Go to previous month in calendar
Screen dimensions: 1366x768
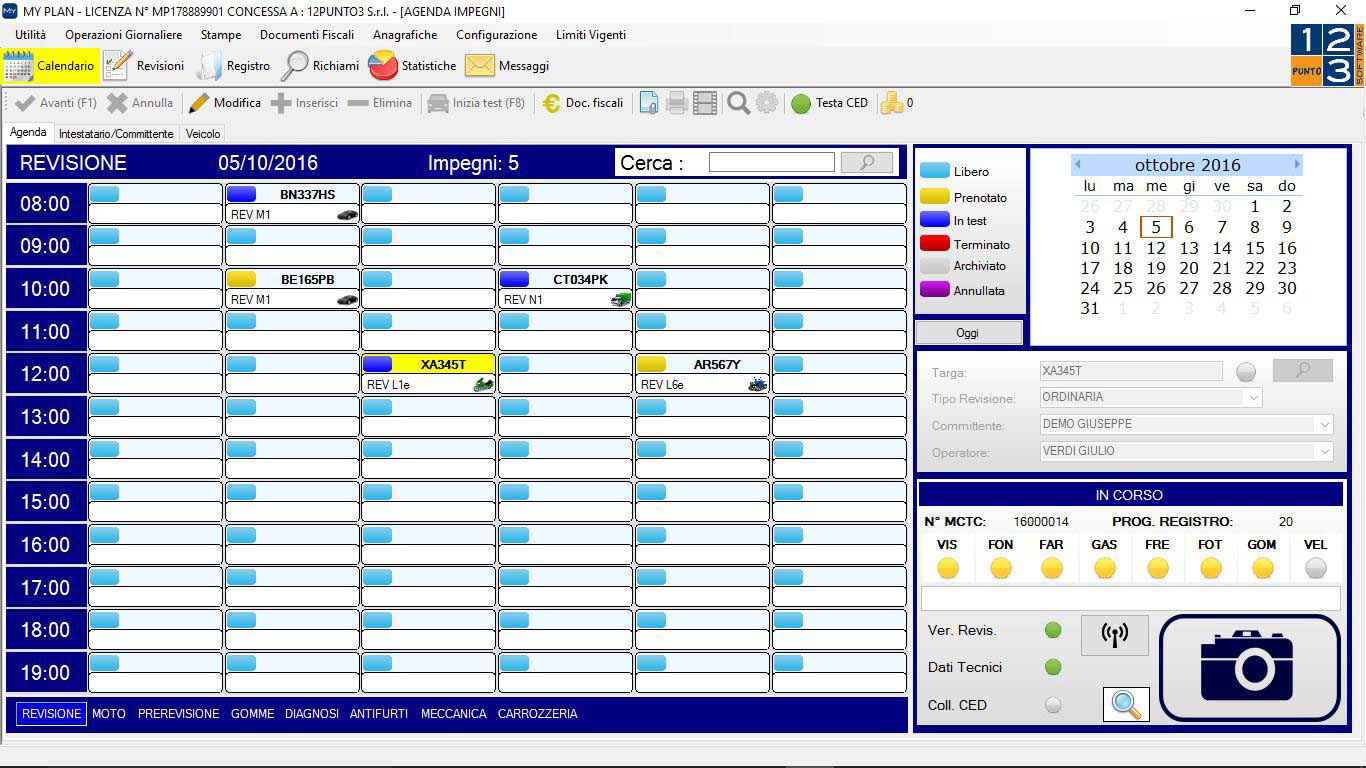tap(1077, 164)
